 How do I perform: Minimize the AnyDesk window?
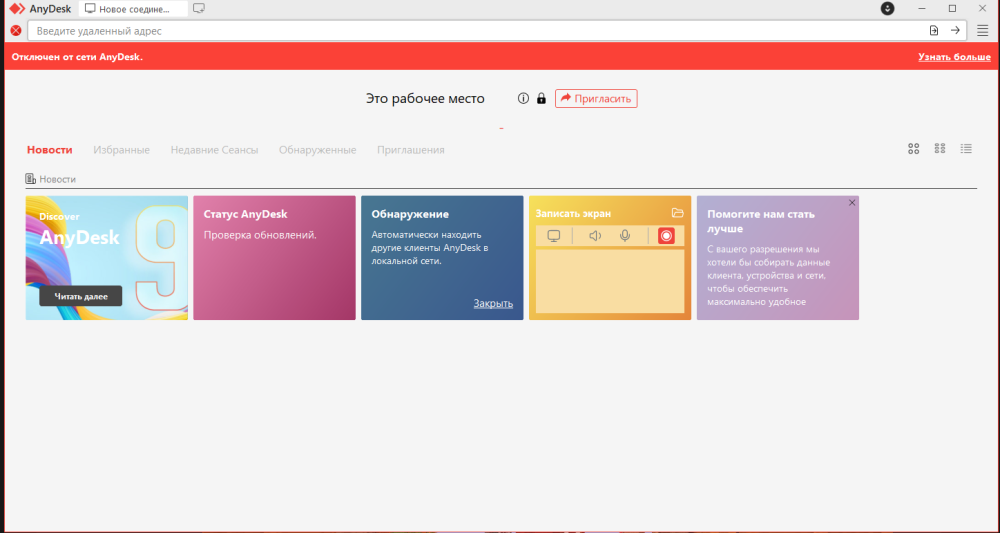pos(922,8)
